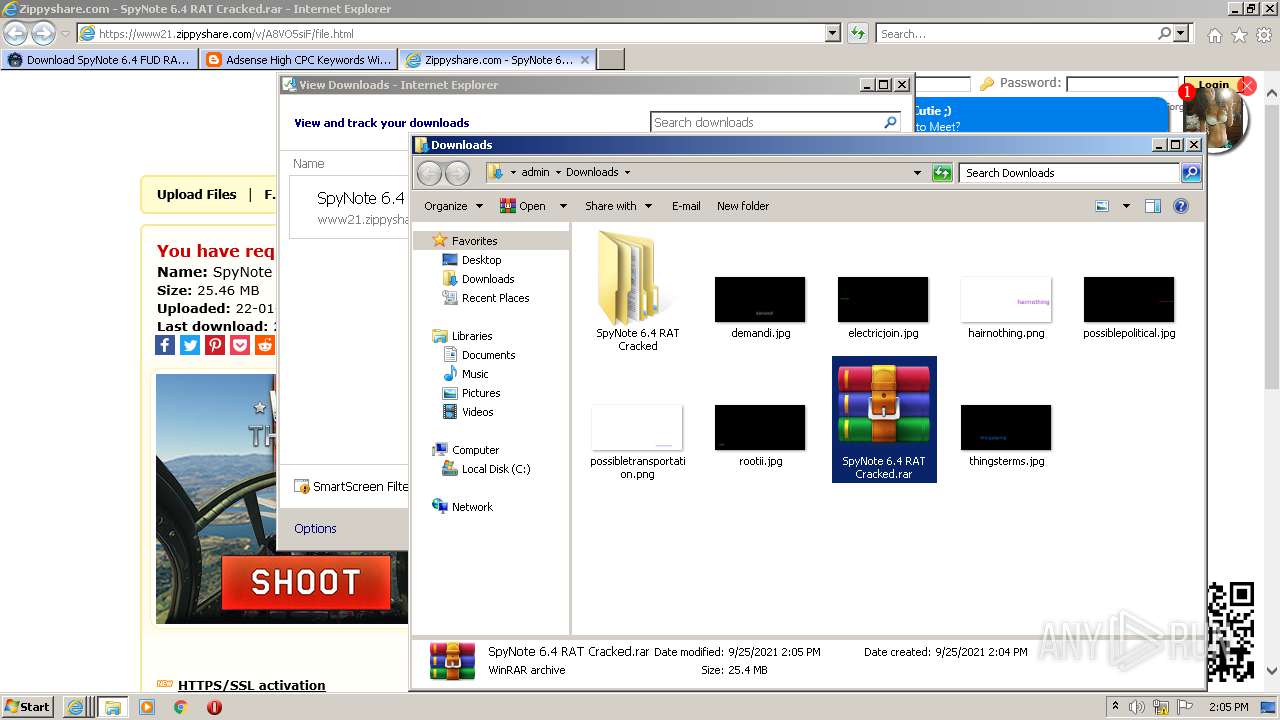The width and height of the screenshot is (1280, 720).
Task: Click admin in the breadcrumb path
Action: coord(535,172)
